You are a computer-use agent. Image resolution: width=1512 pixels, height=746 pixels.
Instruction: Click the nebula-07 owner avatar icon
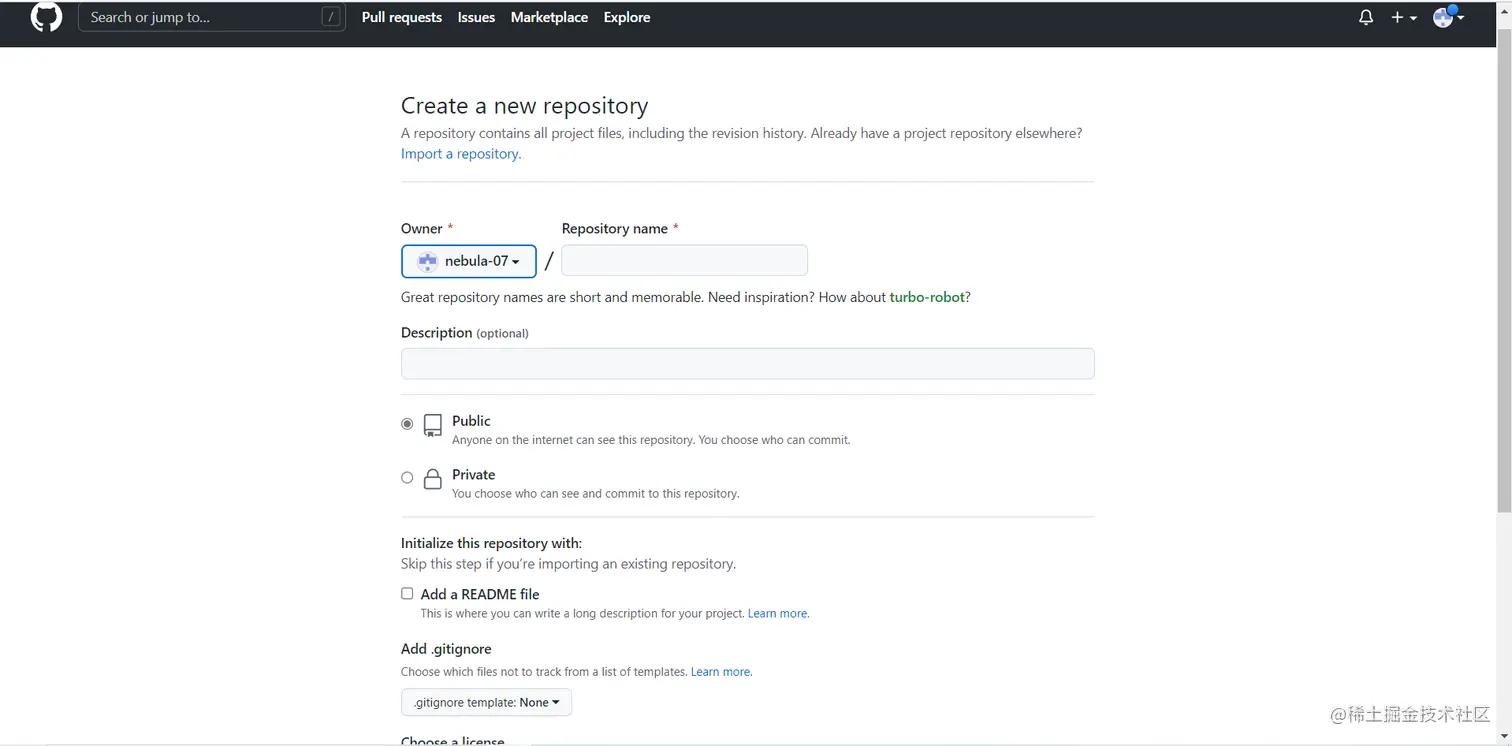[x=428, y=262]
